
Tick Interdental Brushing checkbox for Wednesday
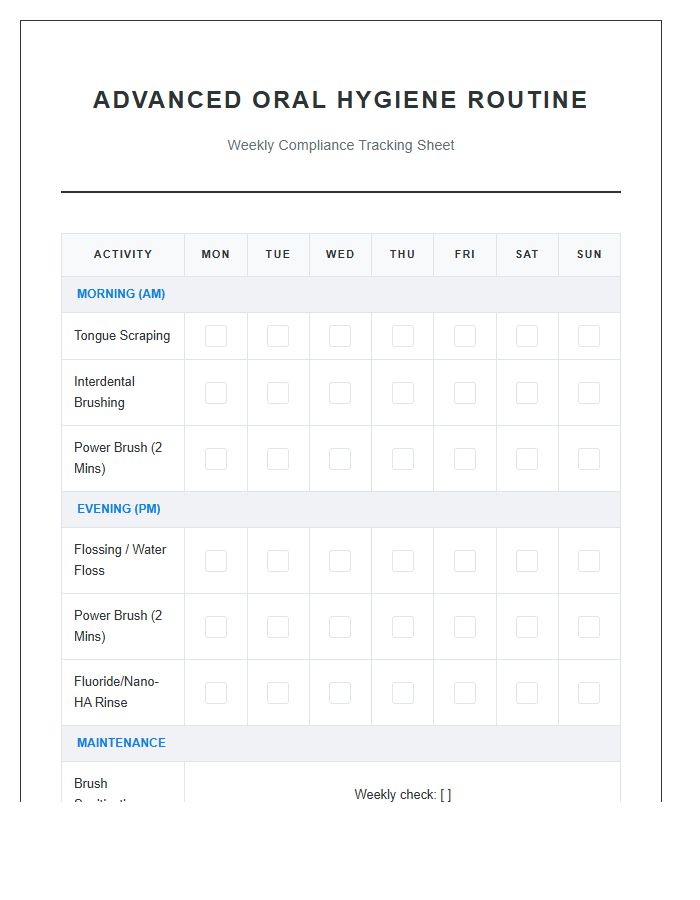pos(340,393)
